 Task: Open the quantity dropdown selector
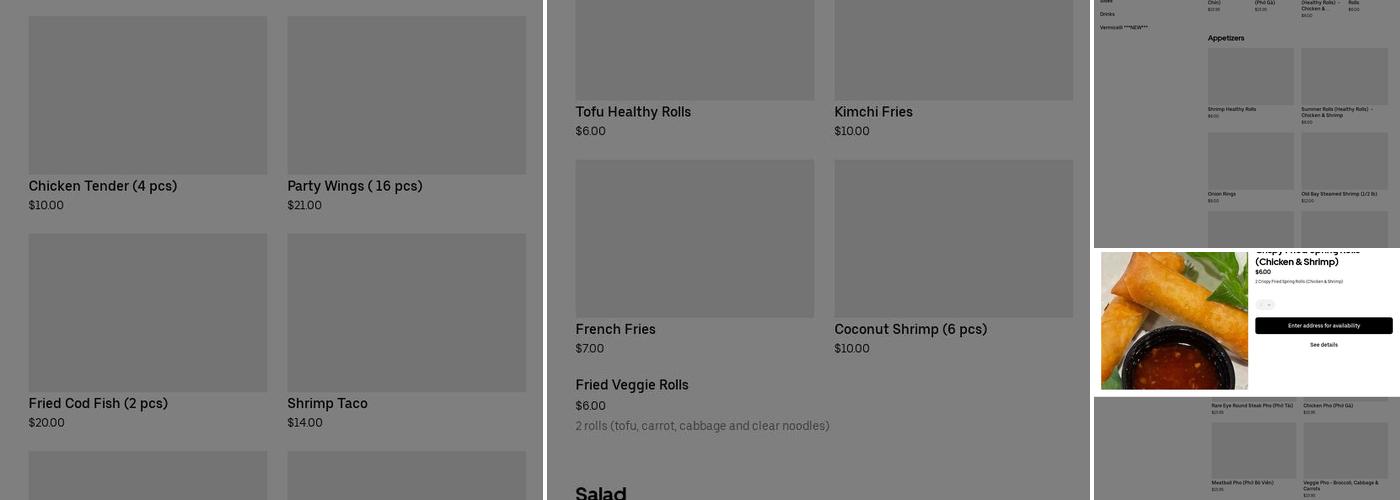point(1265,305)
